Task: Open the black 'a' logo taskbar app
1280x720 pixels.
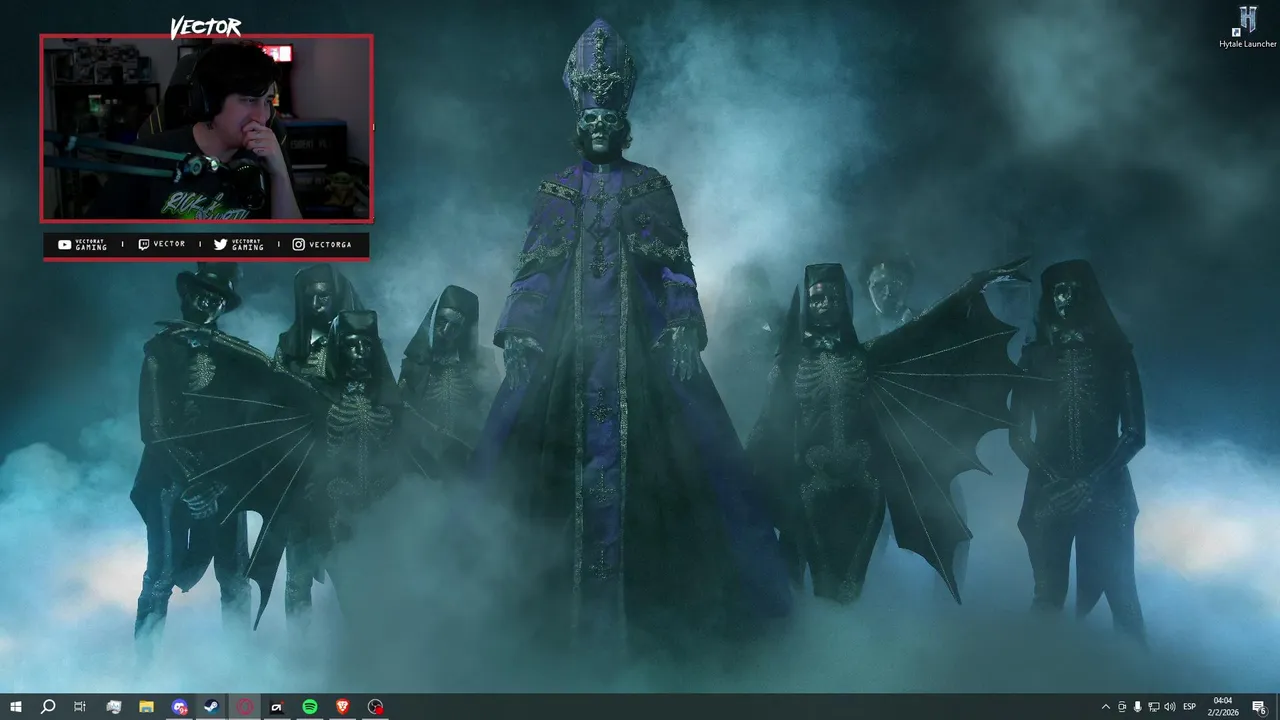Action: pos(277,707)
